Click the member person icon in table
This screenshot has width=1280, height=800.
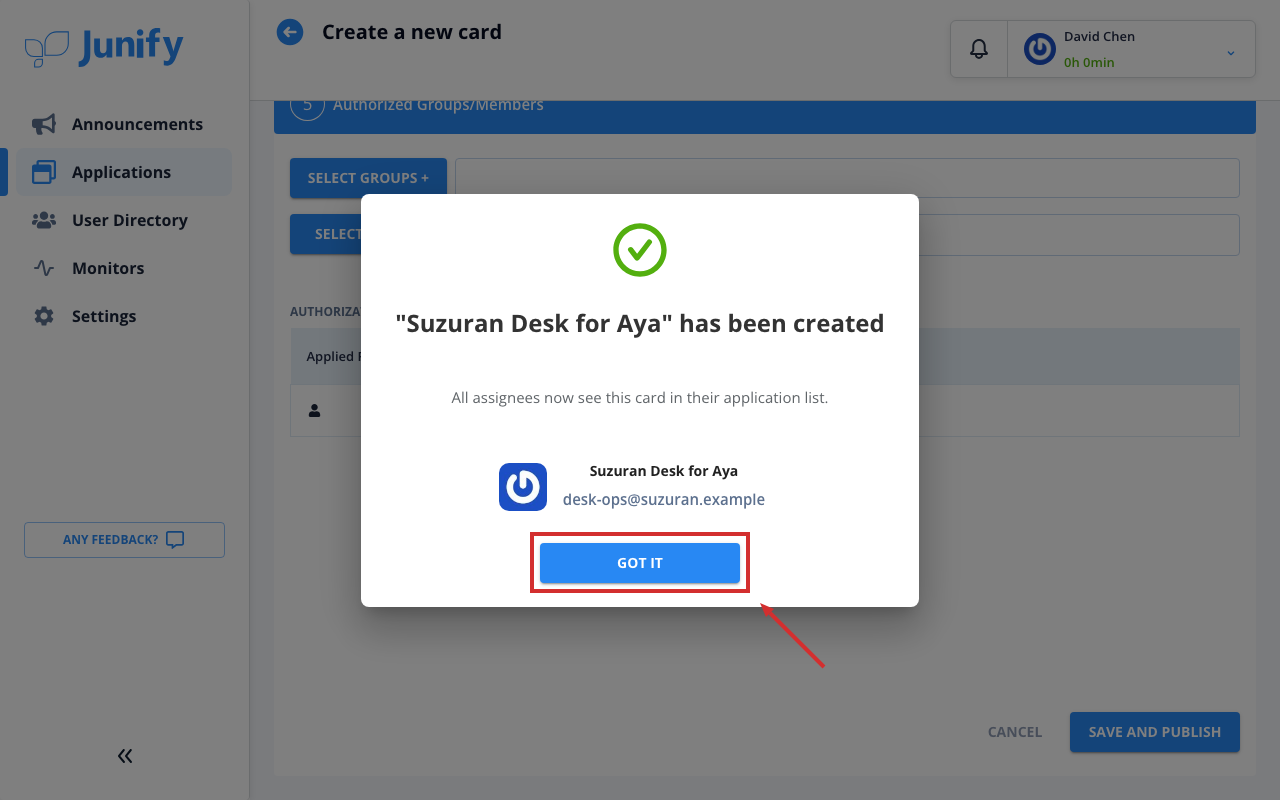(x=314, y=410)
